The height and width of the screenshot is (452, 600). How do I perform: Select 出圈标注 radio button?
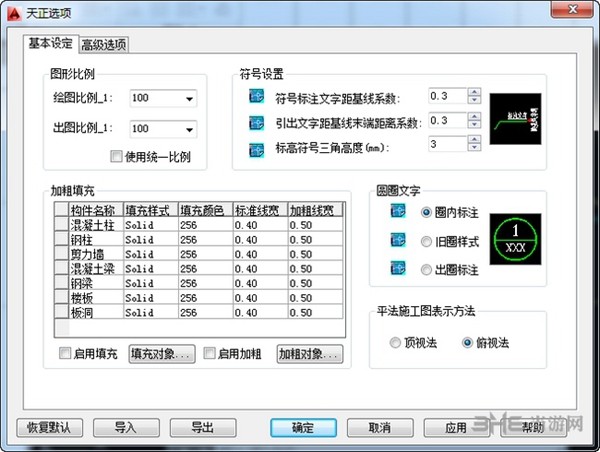[426, 270]
